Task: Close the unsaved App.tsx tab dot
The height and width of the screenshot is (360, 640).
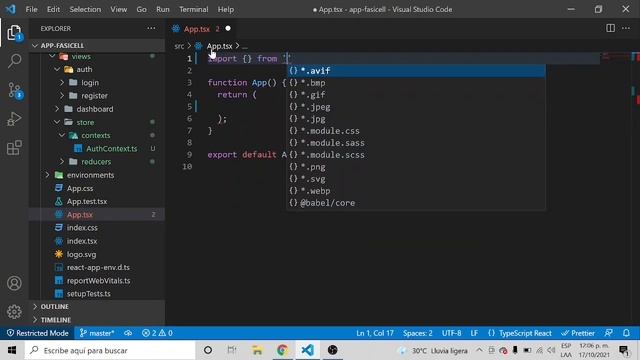Action: tap(228, 28)
